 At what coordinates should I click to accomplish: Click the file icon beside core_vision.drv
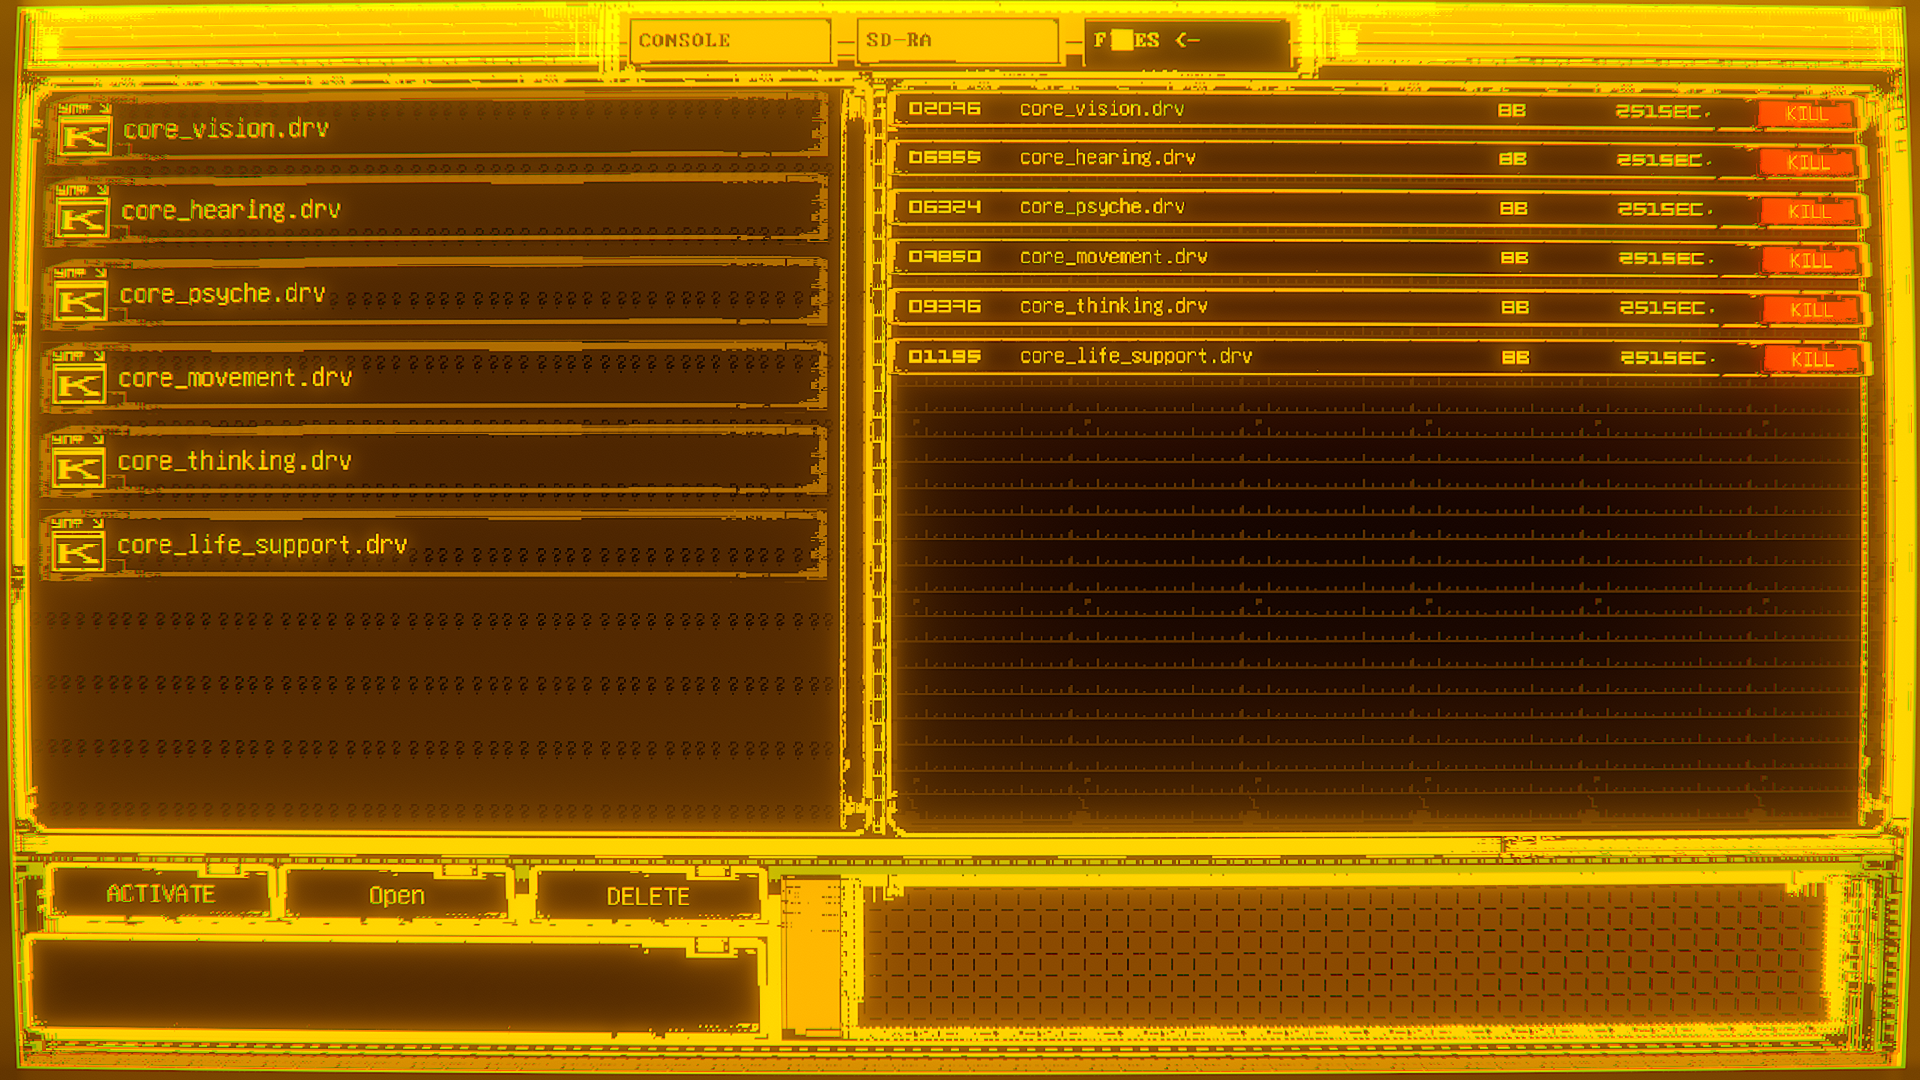point(84,136)
